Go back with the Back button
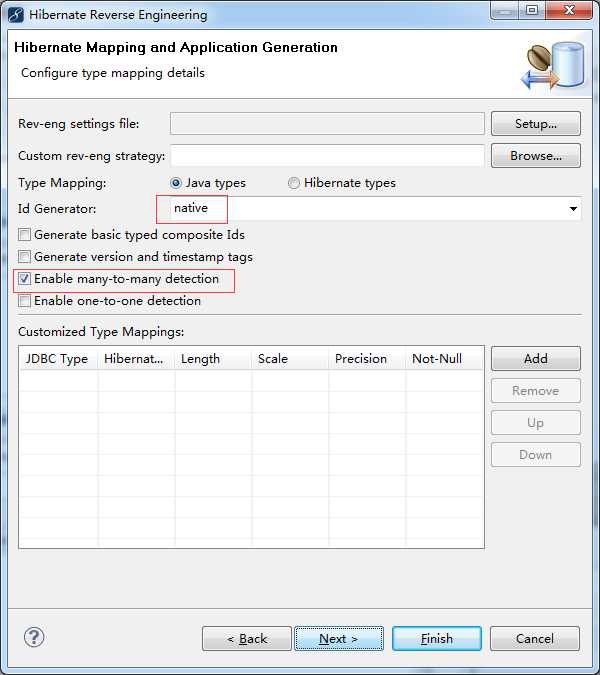This screenshot has width=600, height=675. point(247,638)
